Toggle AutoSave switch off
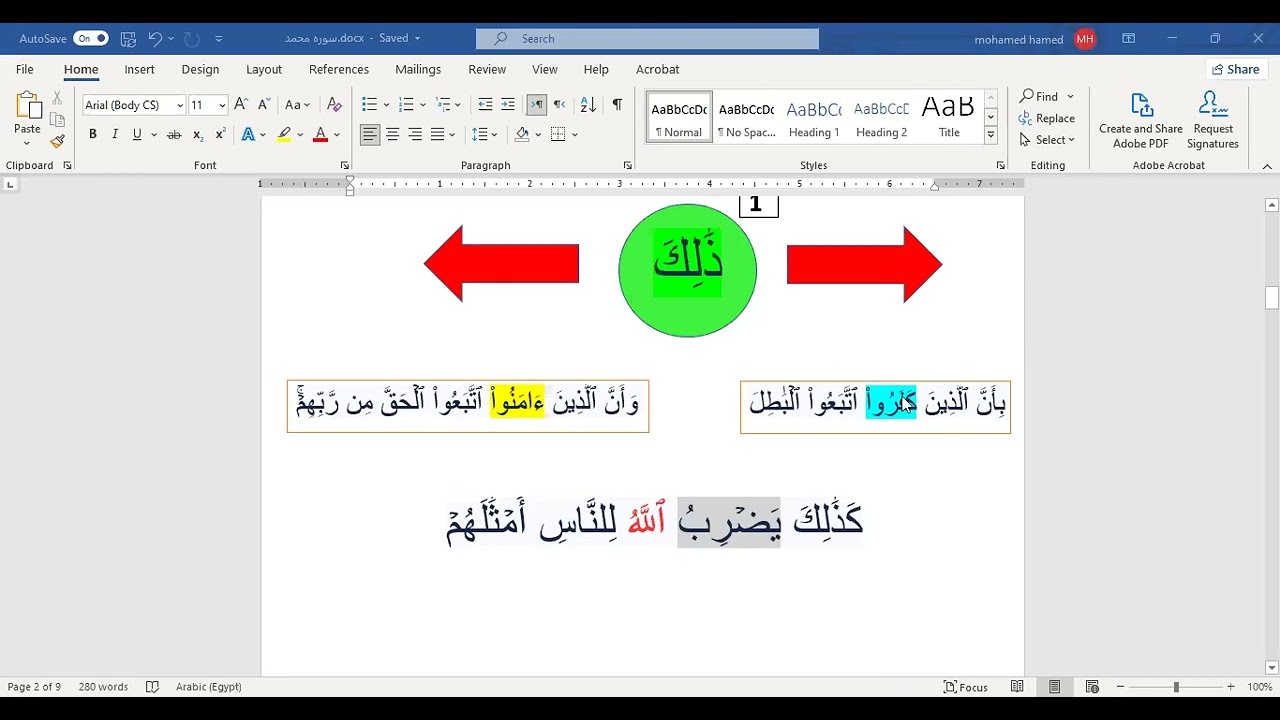Screen dimensions: 1280x720 coord(91,39)
